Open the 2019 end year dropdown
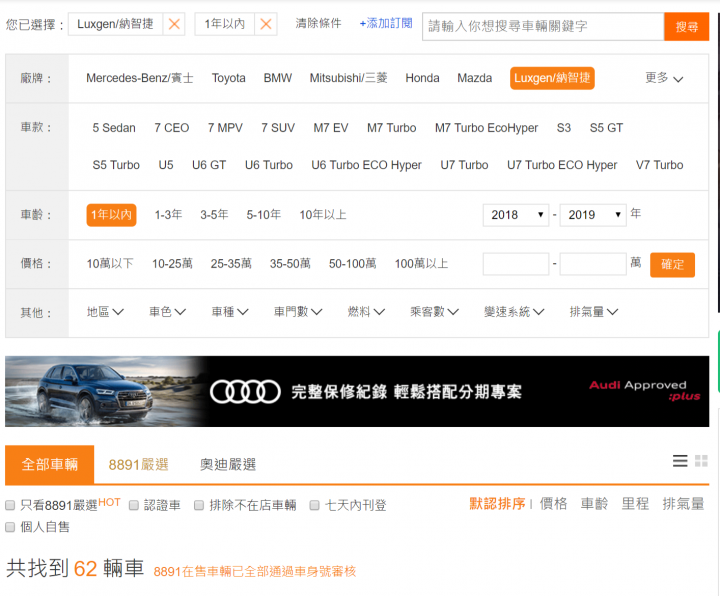 [x=593, y=215]
